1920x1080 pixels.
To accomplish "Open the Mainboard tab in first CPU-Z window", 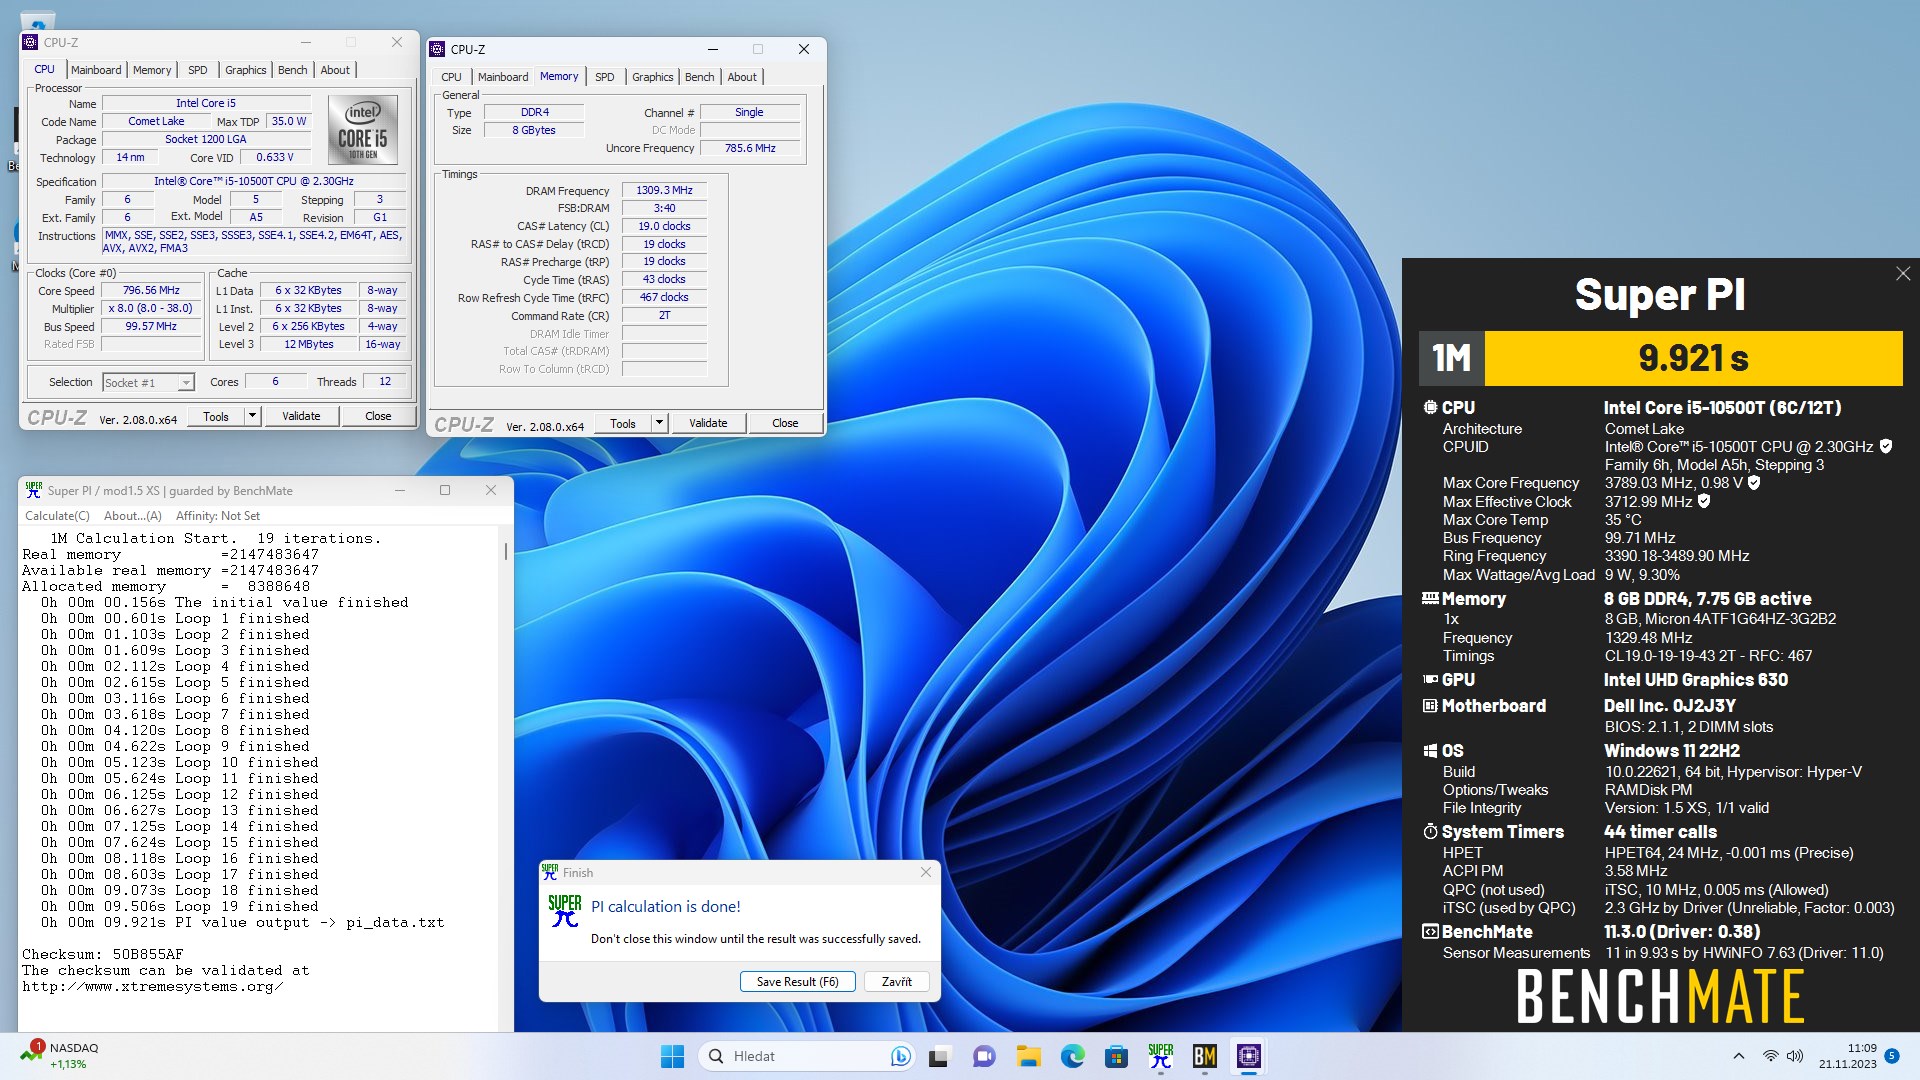I will click(96, 70).
